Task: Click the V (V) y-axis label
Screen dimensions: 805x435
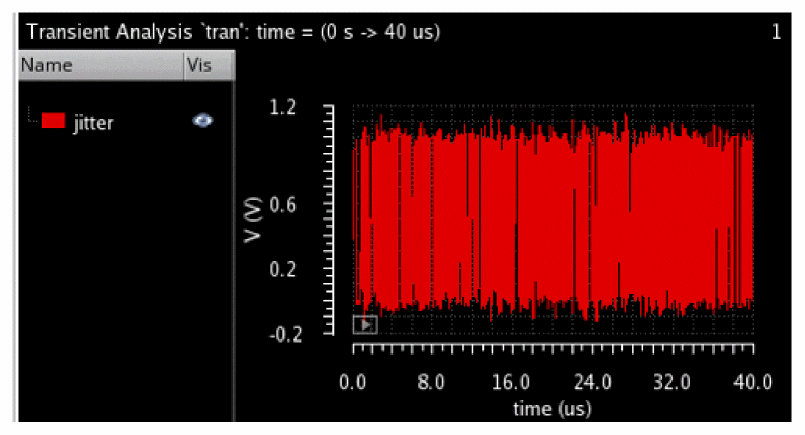Action: [253, 220]
